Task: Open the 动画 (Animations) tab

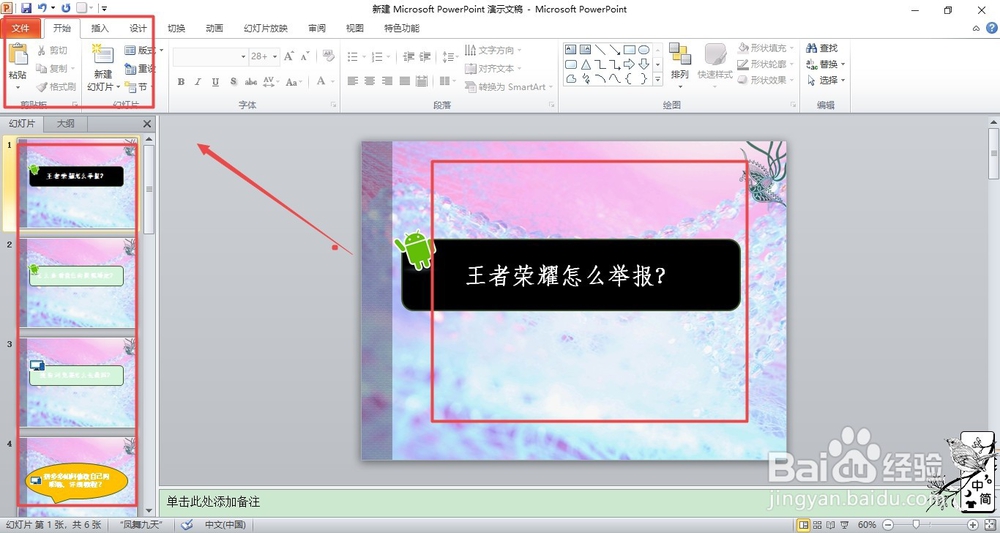Action: tap(214, 28)
